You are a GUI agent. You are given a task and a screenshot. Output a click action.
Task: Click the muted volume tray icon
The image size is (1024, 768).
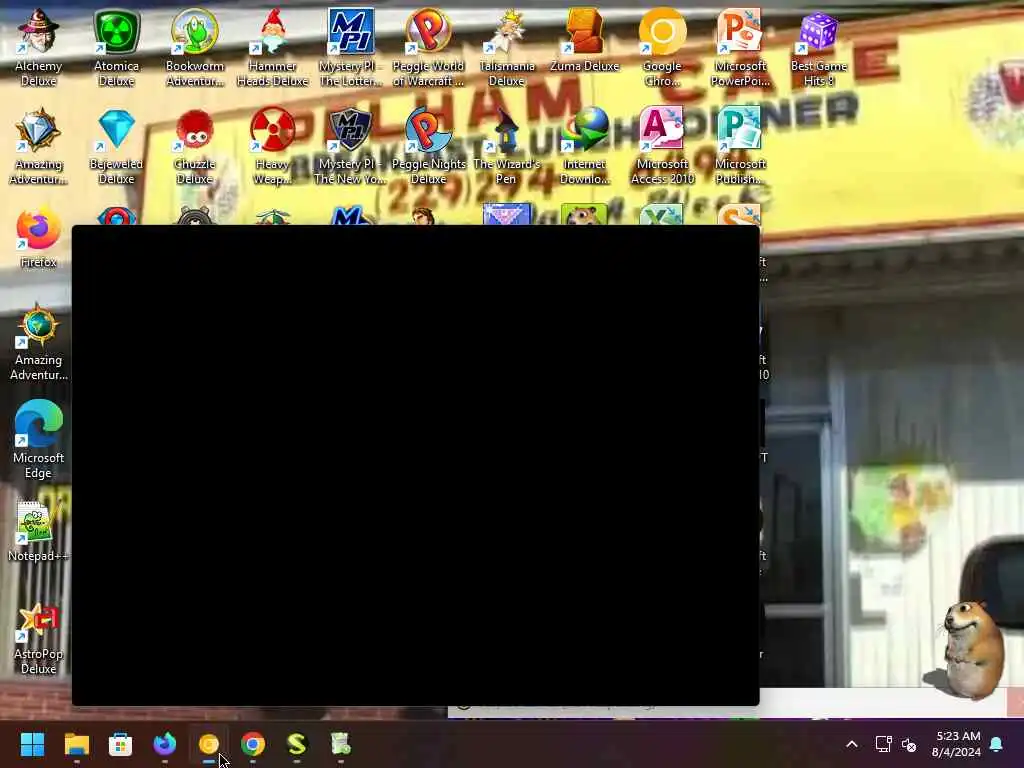point(909,744)
